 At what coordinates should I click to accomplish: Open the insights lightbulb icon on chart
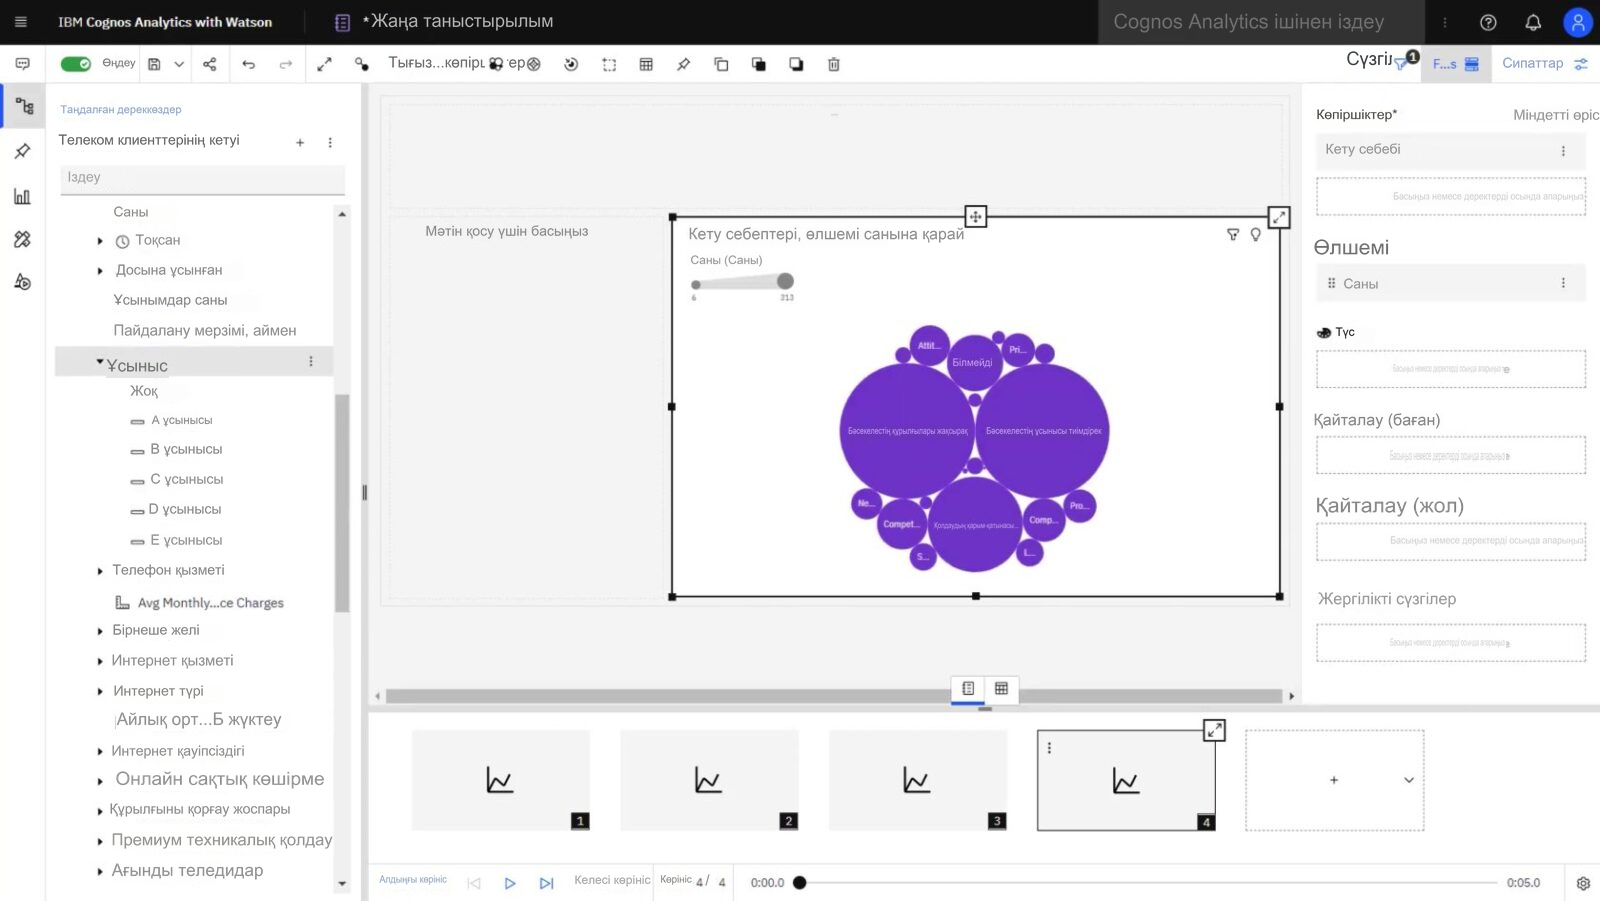click(1256, 234)
